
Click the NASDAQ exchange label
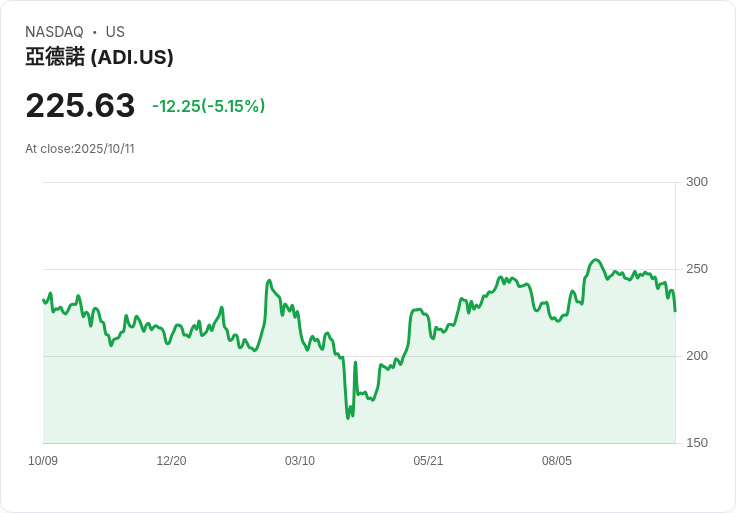[54, 32]
